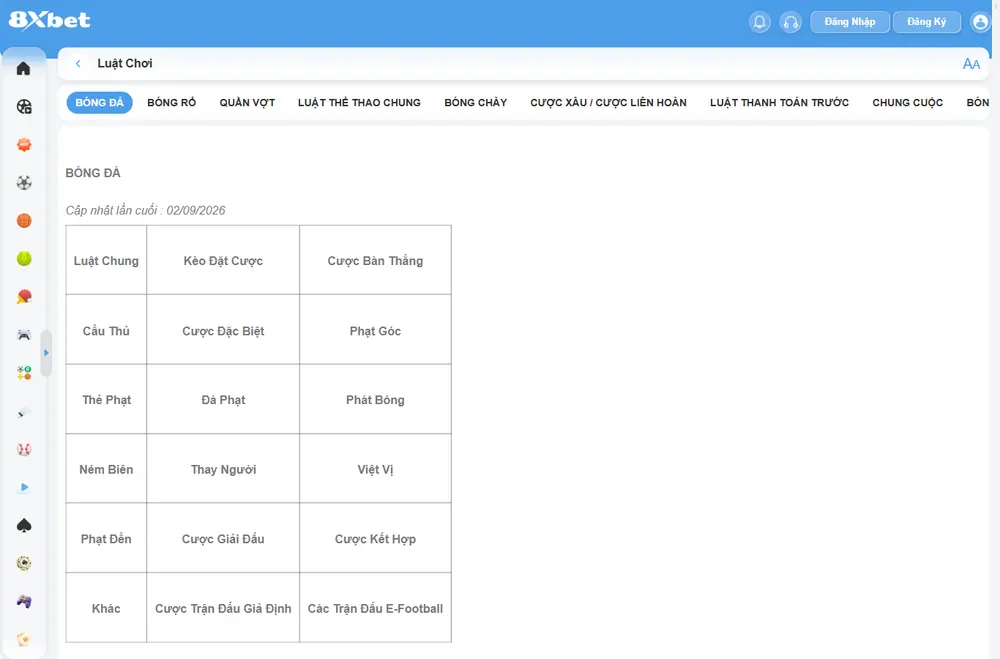The height and width of the screenshot is (659, 1000).
Task: Switch to the BÓNG CHÀY tab
Action: click(x=476, y=103)
